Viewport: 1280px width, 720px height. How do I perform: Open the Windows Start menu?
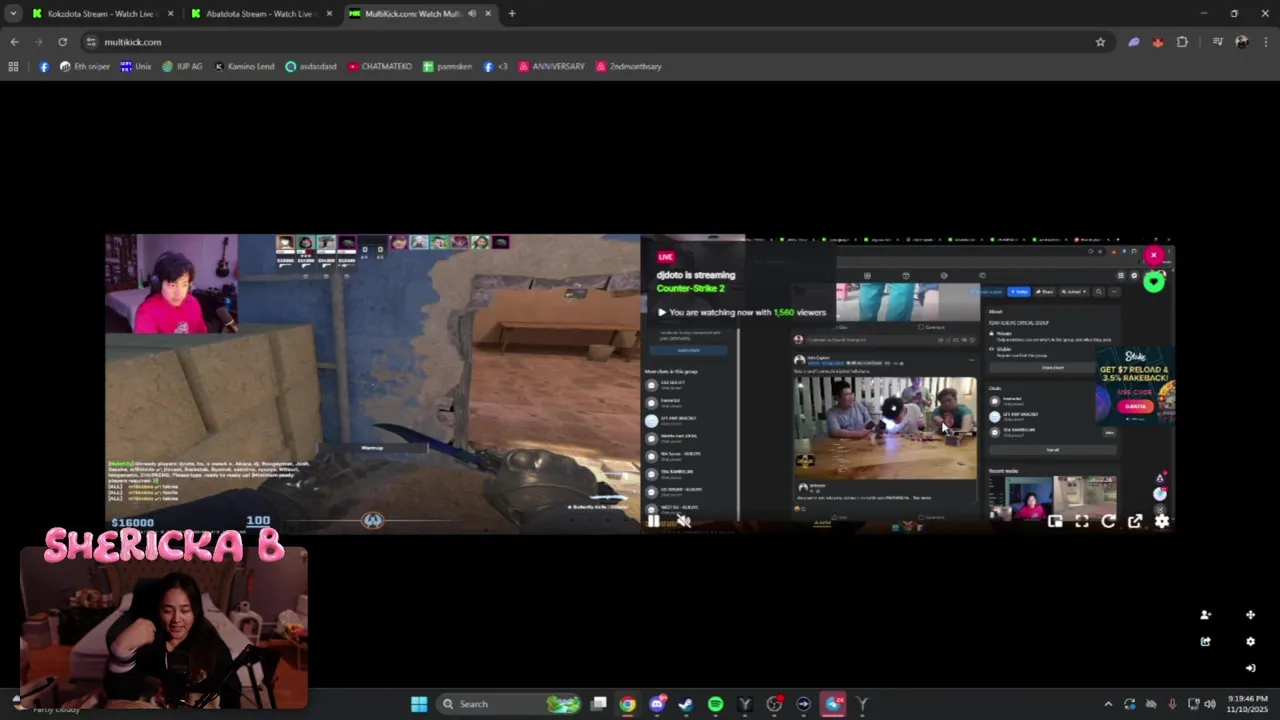pyautogui.click(x=419, y=704)
